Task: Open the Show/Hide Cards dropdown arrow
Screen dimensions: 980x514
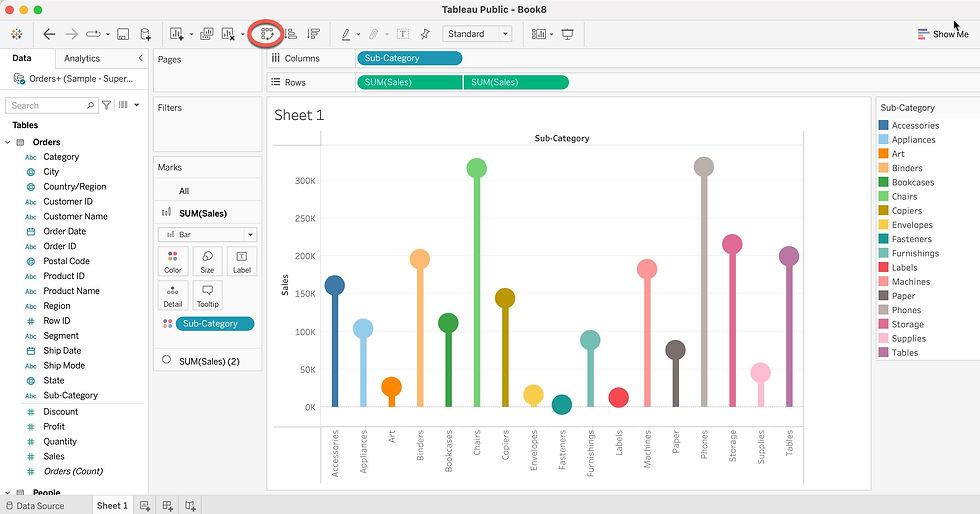Action: click(x=551, y=34)
